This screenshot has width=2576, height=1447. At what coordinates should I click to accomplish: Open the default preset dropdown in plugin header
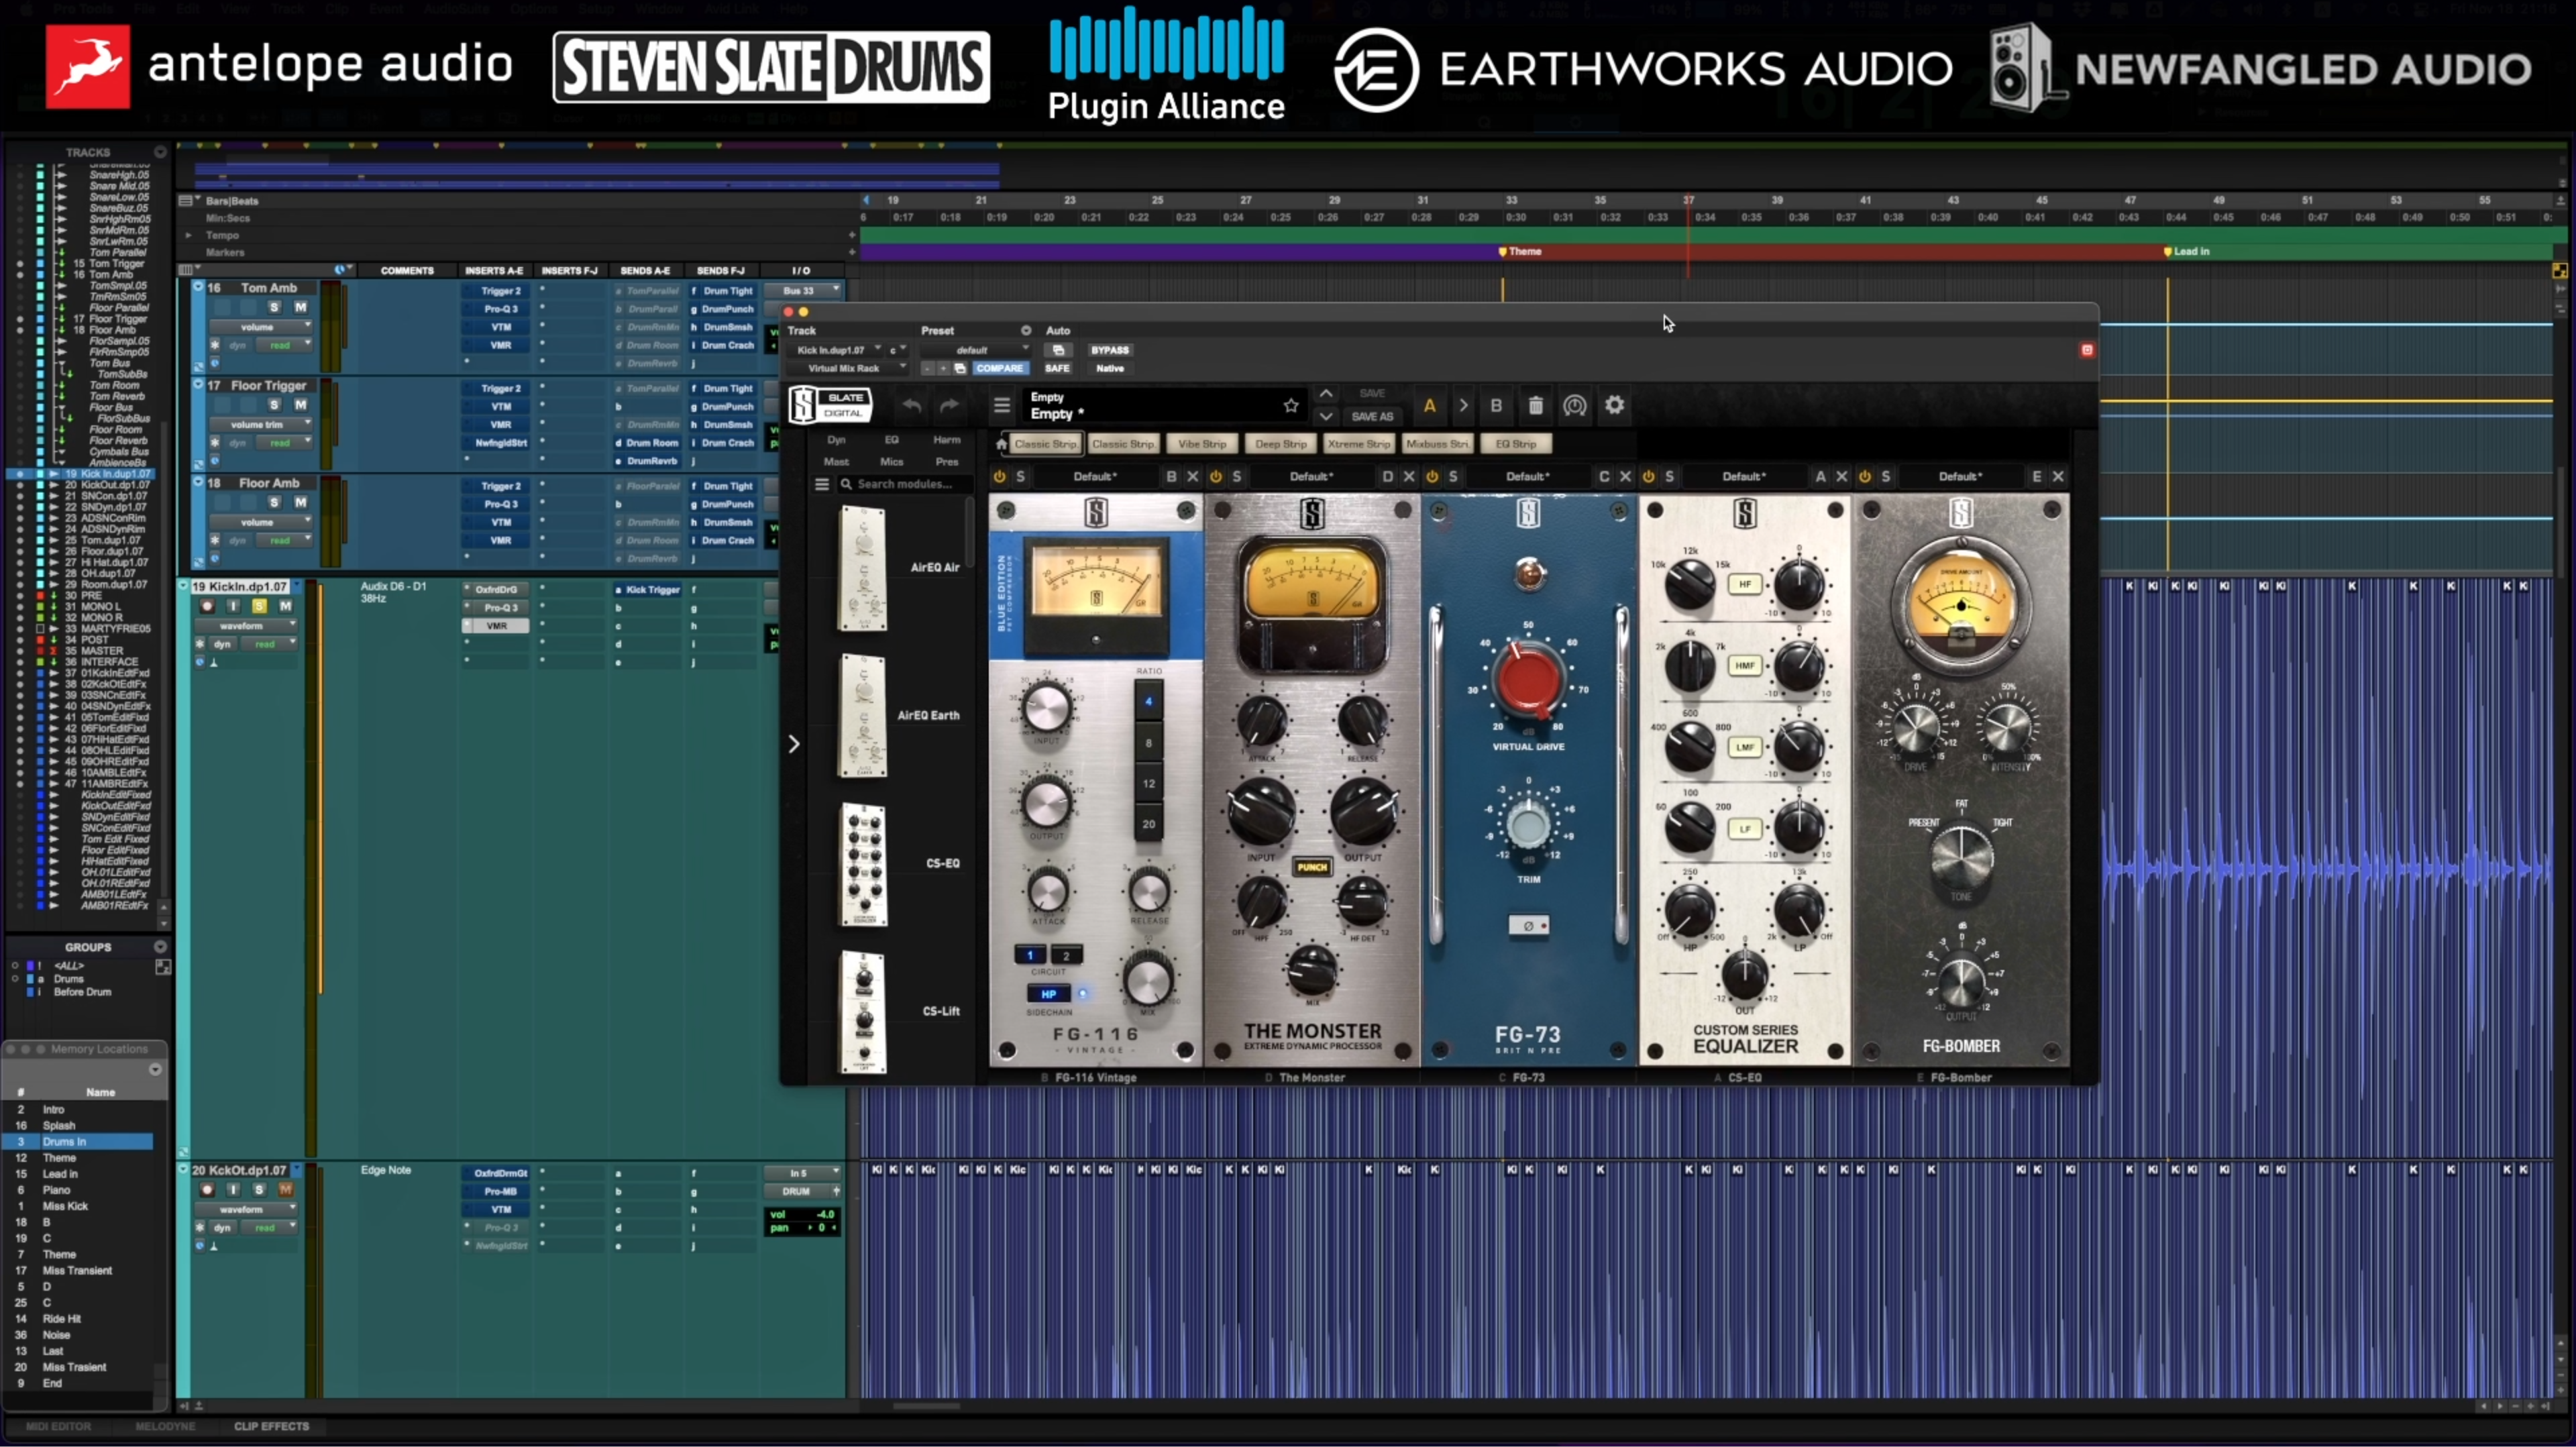pyautogui.click(x=976, y=350)
